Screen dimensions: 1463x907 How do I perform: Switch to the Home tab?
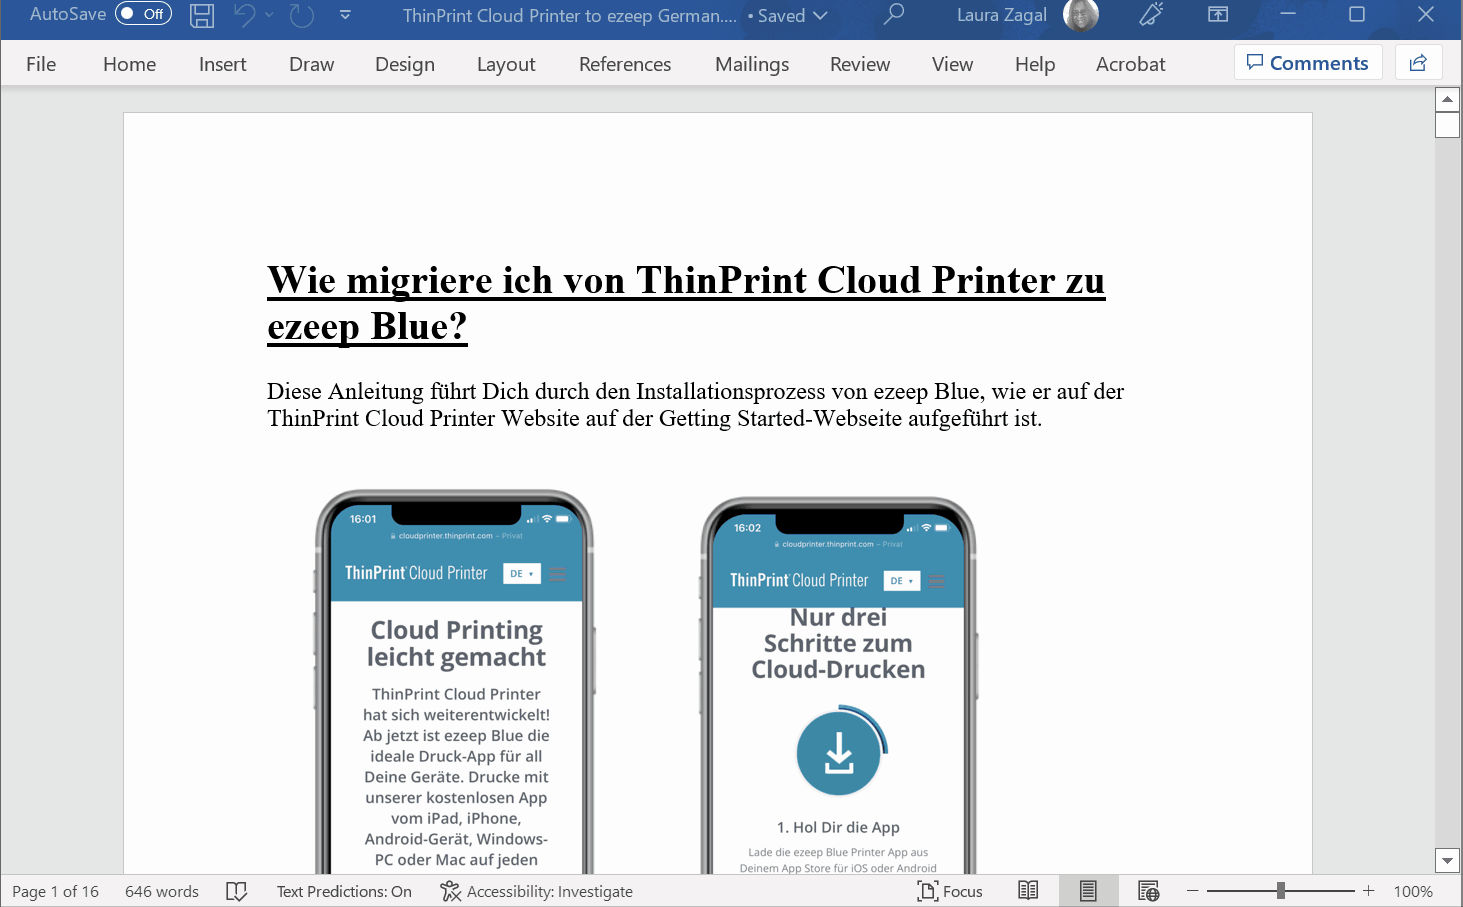(130, 64)
